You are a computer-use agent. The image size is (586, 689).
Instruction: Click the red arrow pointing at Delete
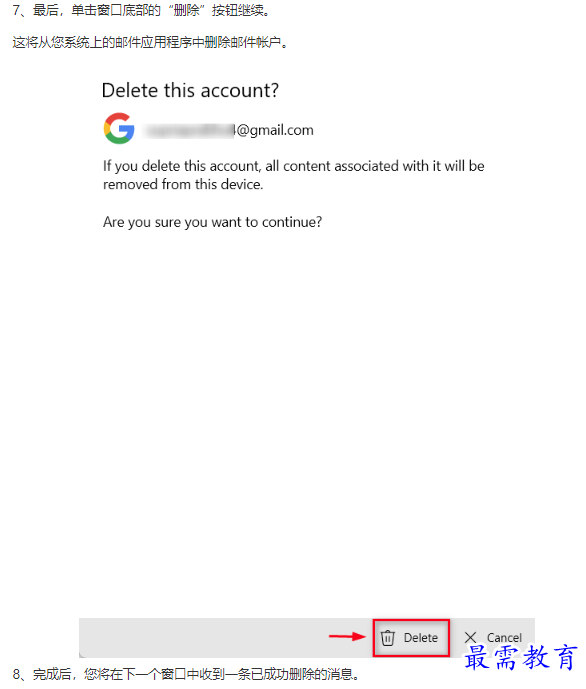[347, 636]
